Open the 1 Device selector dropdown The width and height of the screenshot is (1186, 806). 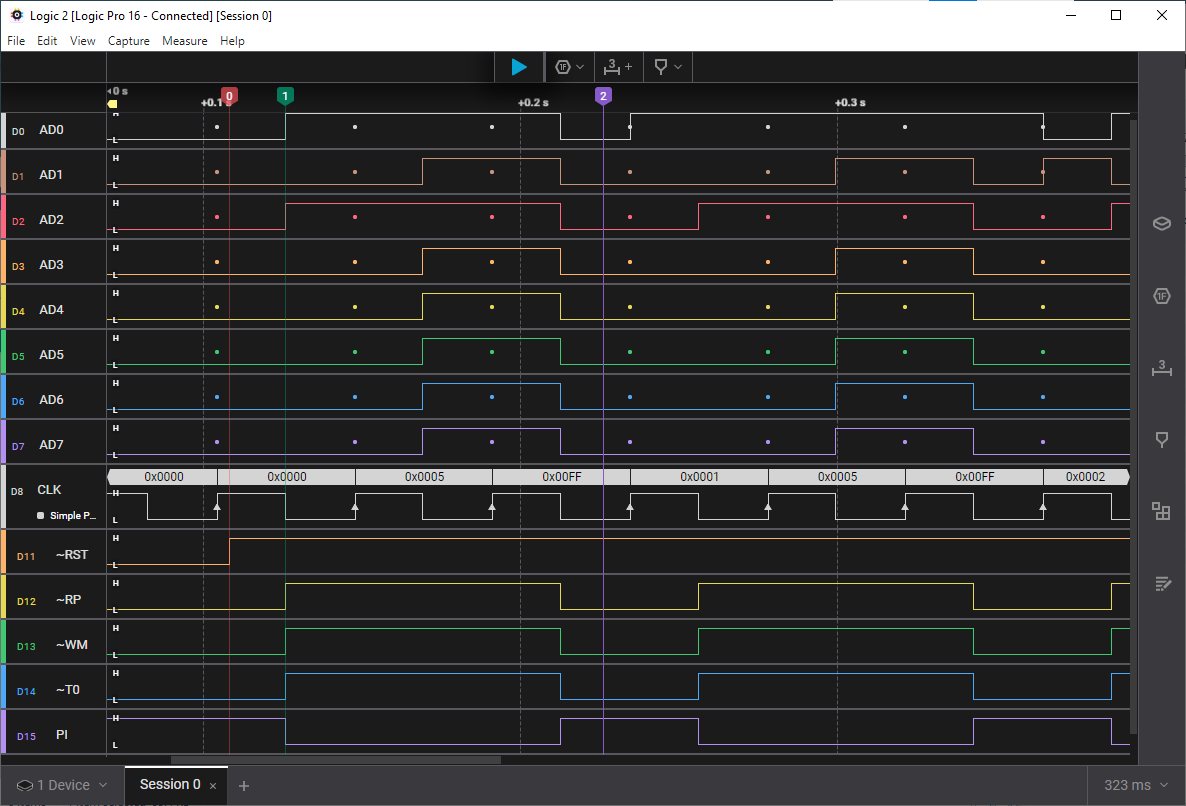click(x=62, y=786)
